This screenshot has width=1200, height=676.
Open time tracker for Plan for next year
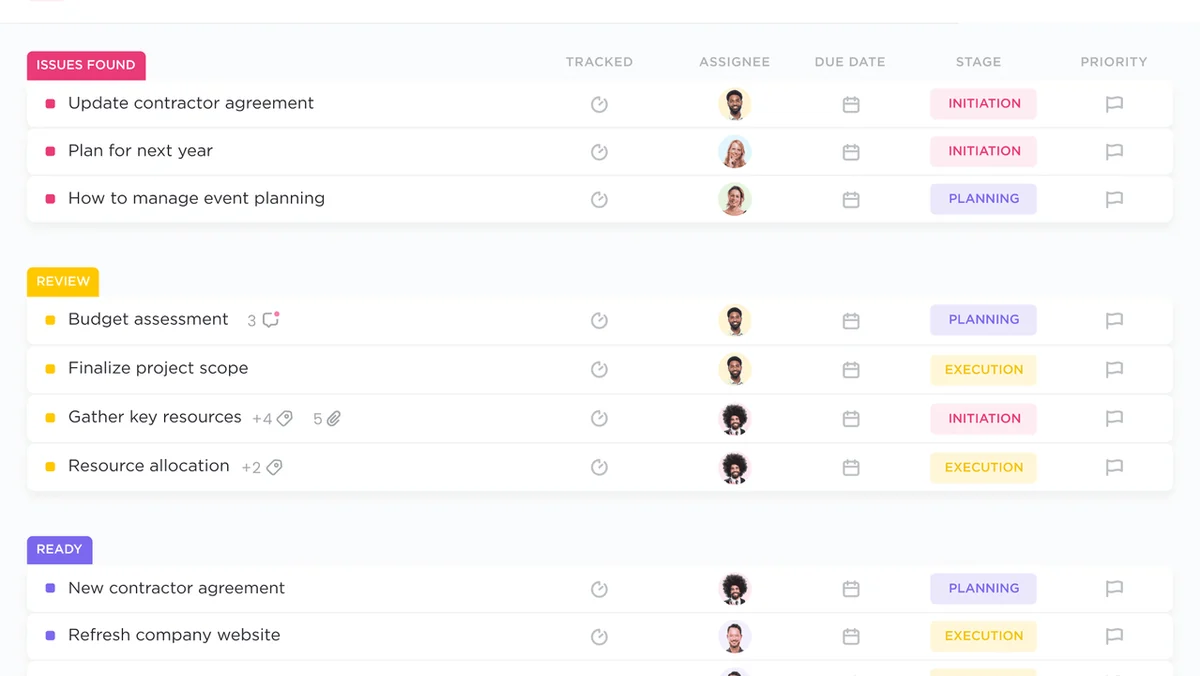coord(599,152)
